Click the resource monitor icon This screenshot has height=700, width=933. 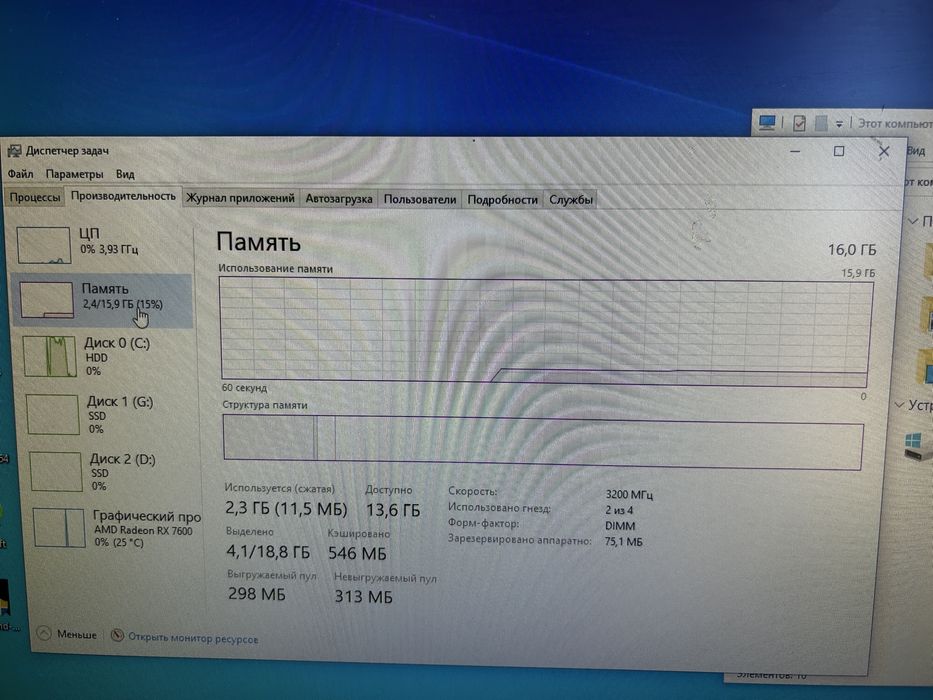(118, 635)
